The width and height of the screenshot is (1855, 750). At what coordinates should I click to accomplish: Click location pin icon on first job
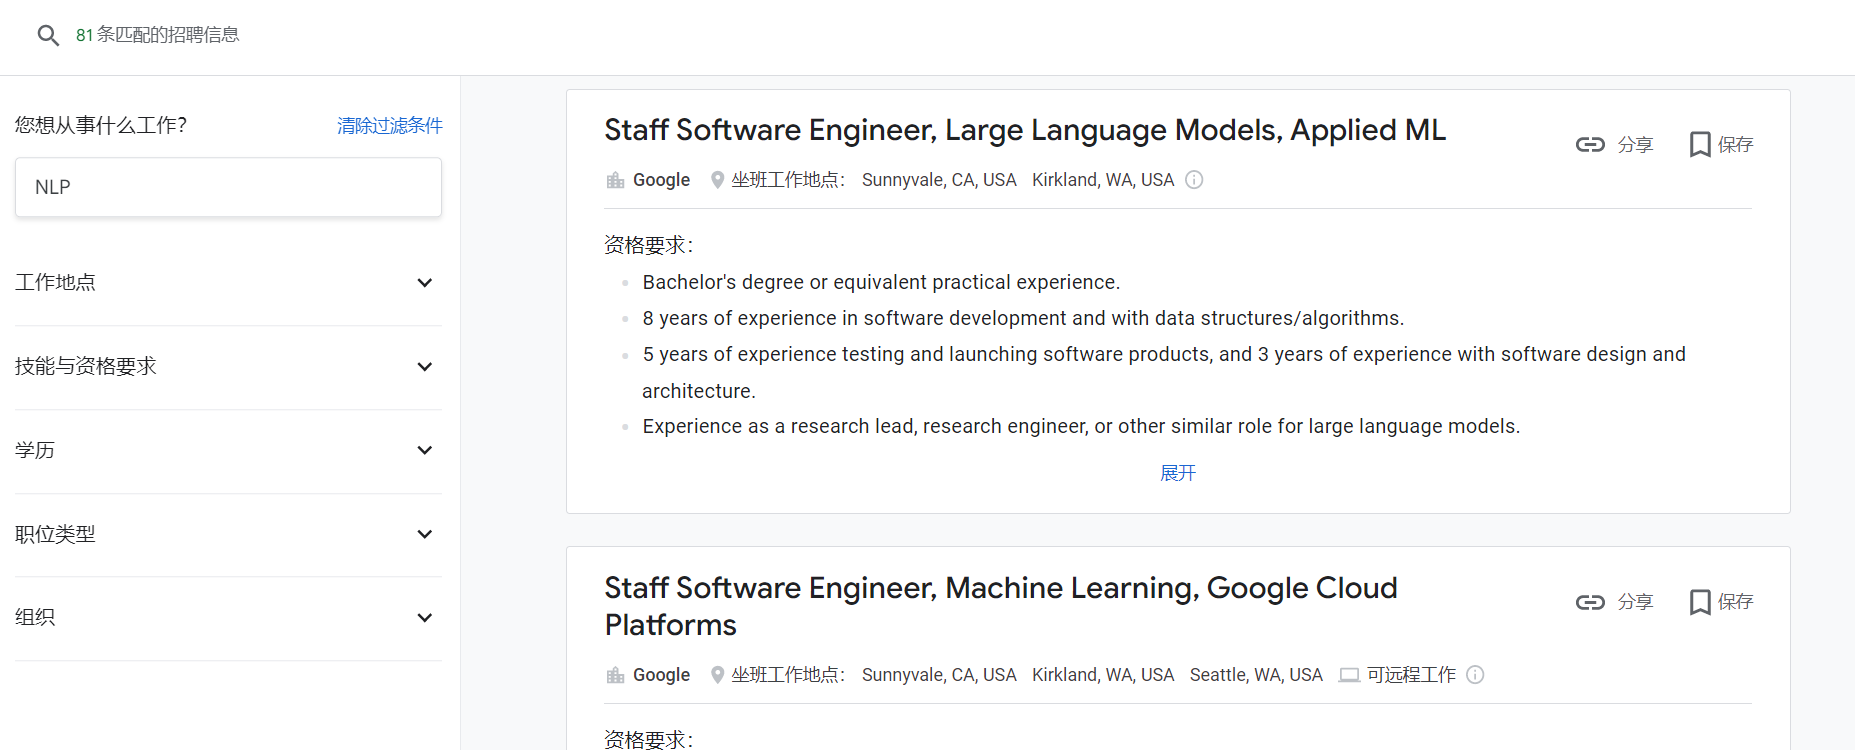point(717,180)
